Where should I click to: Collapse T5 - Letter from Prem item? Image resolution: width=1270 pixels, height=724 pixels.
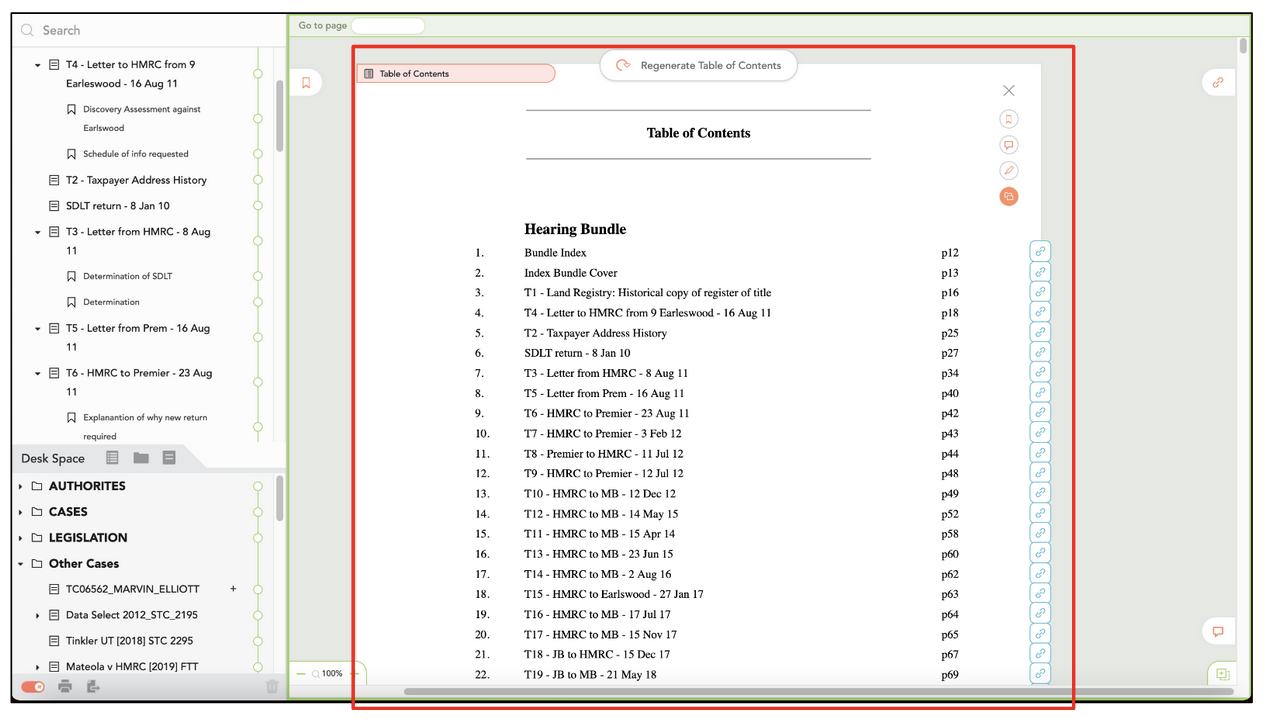[x=38, y=328]
